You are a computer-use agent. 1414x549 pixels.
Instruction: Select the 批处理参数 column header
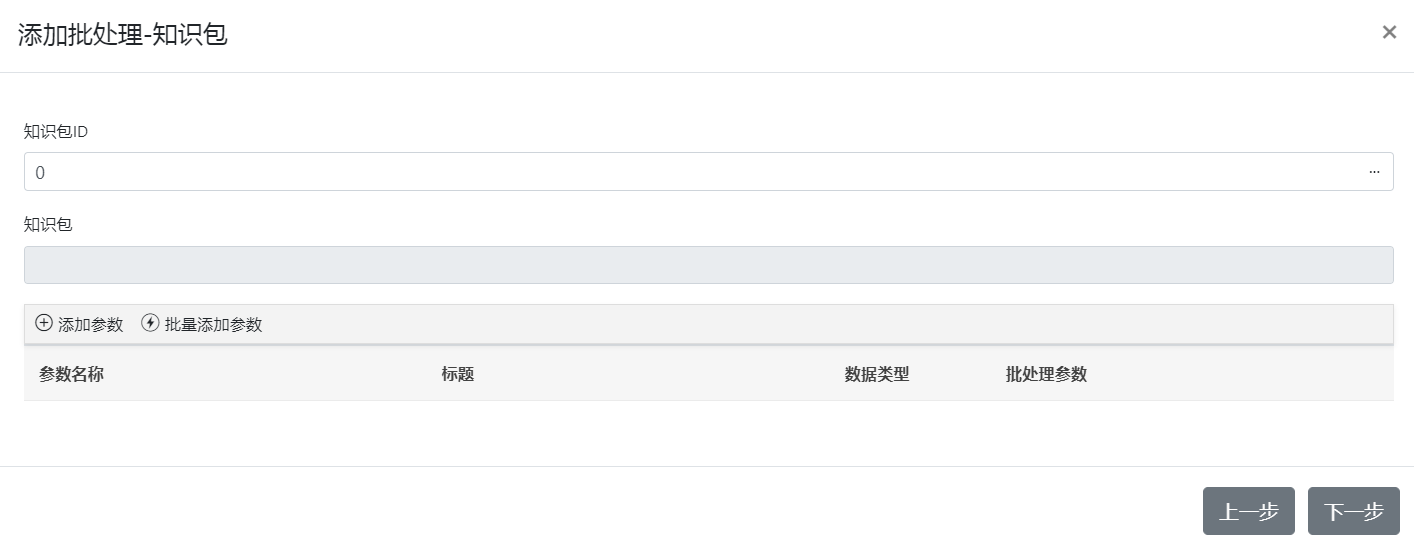pos(1046,374)
